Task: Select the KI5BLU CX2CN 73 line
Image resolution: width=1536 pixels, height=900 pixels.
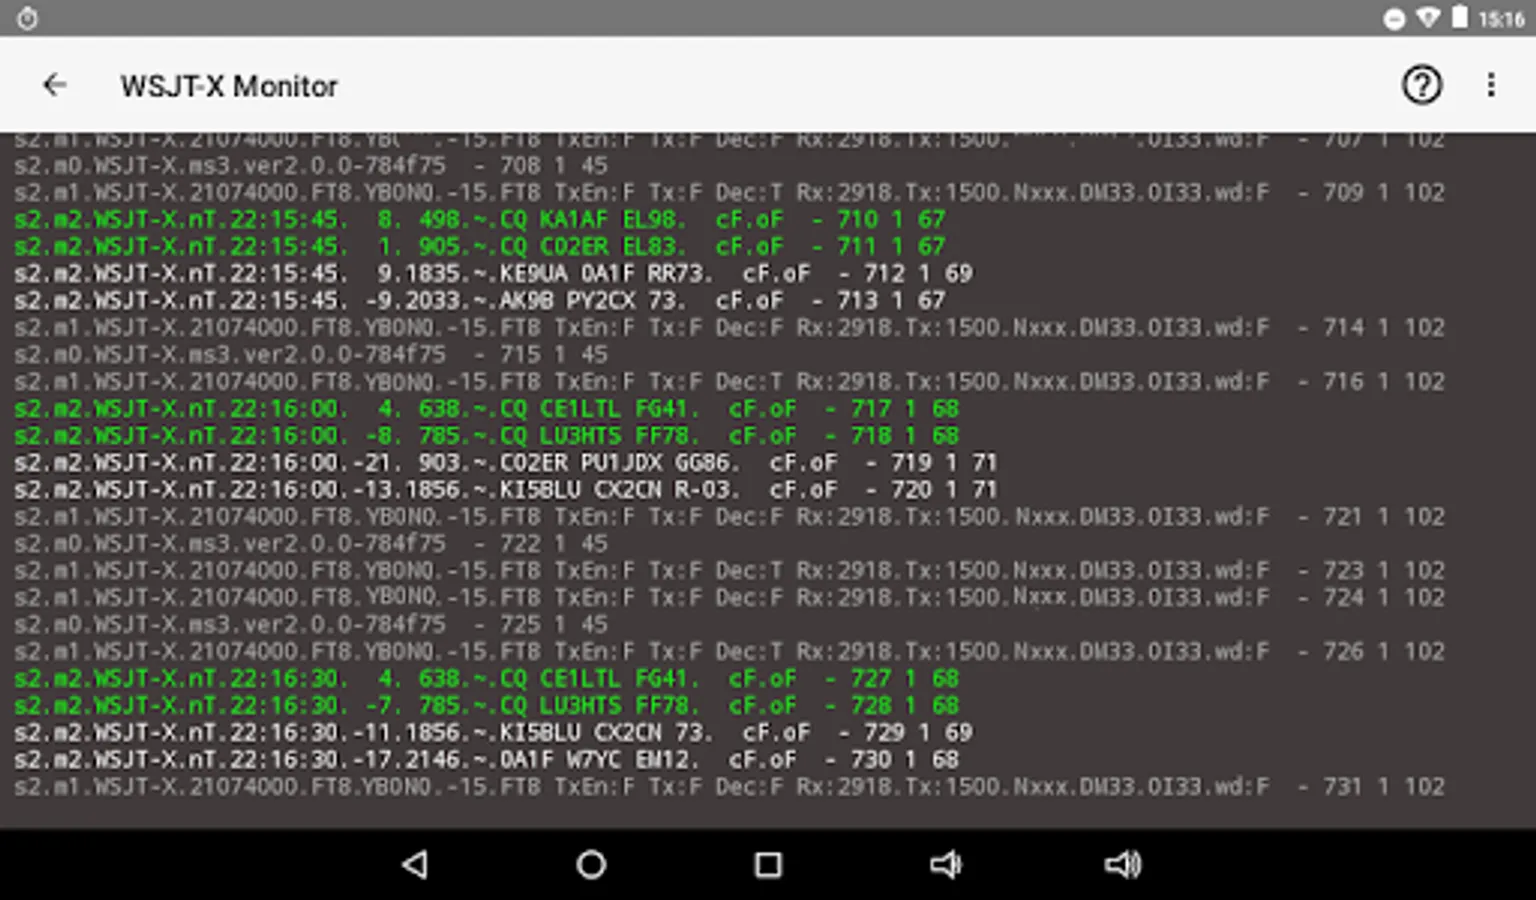Action: (493, 732)
